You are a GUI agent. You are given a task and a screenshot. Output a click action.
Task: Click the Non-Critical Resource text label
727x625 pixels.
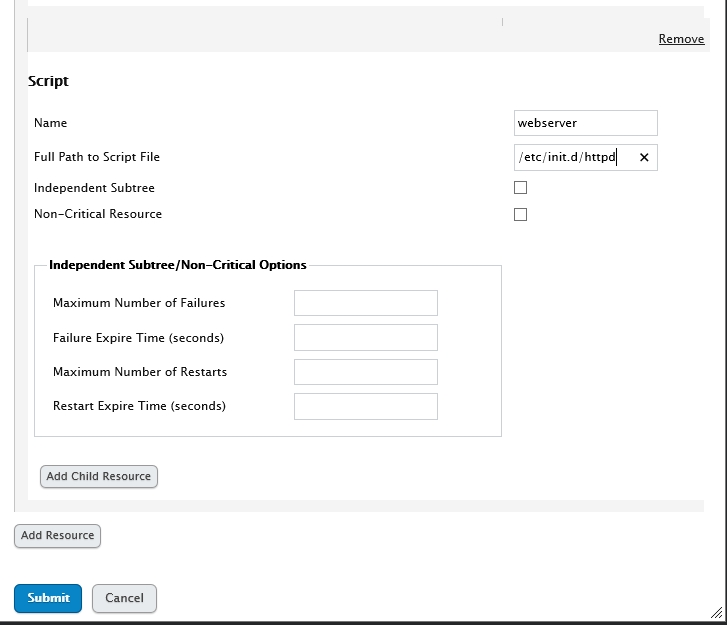pos(98,214)
